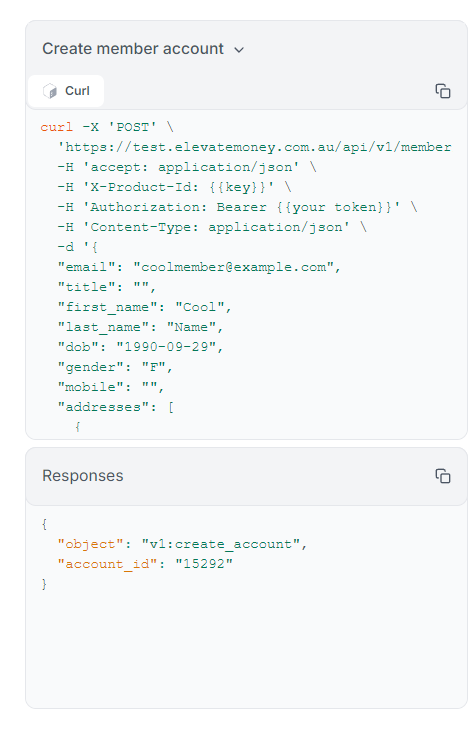Click the account_id value 15292
This screenshot has width=475, height=737.
point(204,564)
